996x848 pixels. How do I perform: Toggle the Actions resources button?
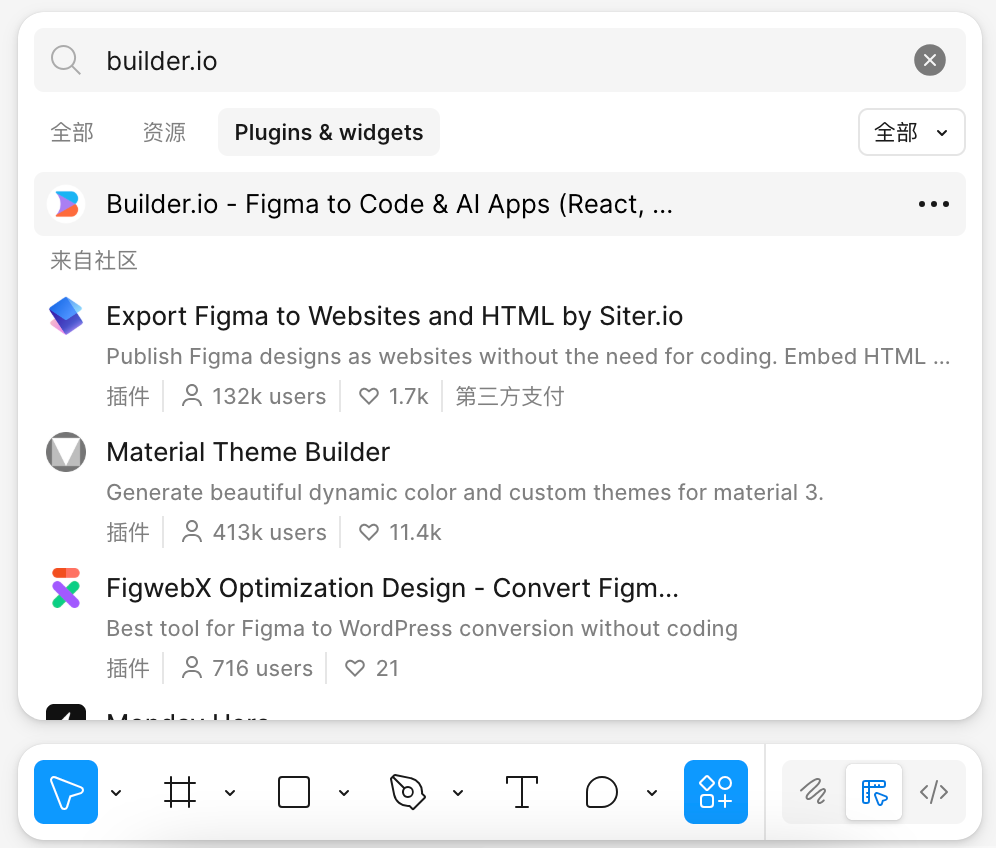(x=716, y=791)
